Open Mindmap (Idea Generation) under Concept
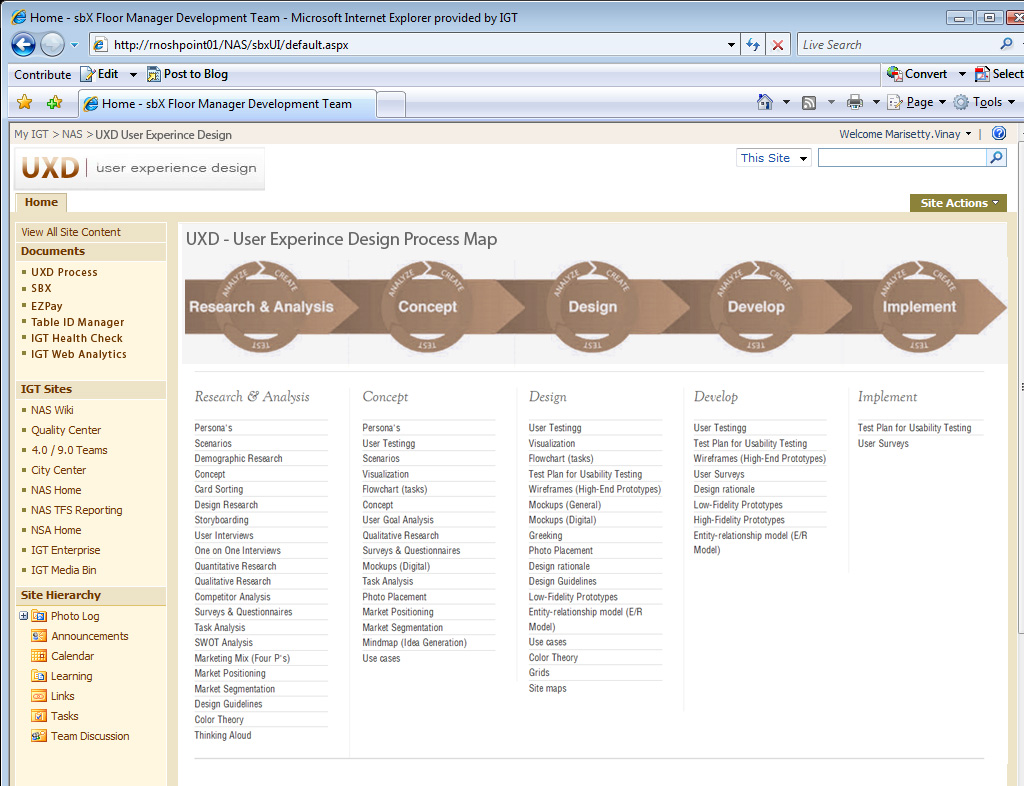1024x786 pixels. click(x=415, y=642)
